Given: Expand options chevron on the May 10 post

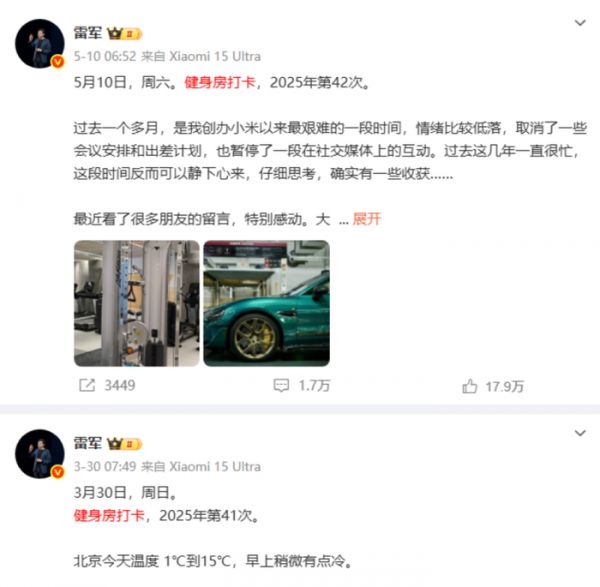Looking at the screenshot, I should [580, 23].
